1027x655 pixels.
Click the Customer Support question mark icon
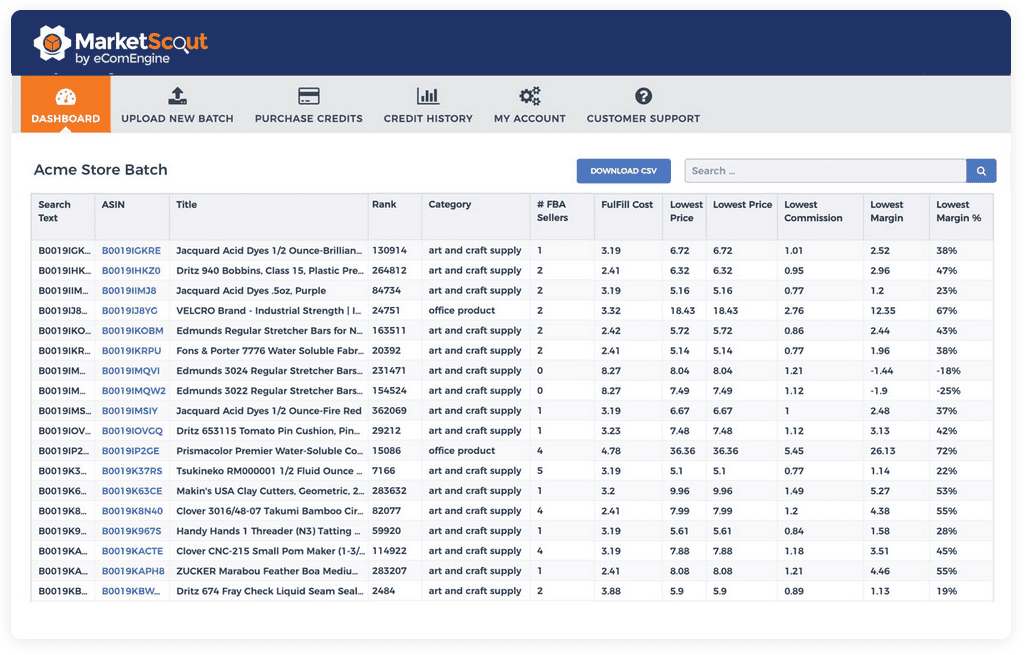641,95
